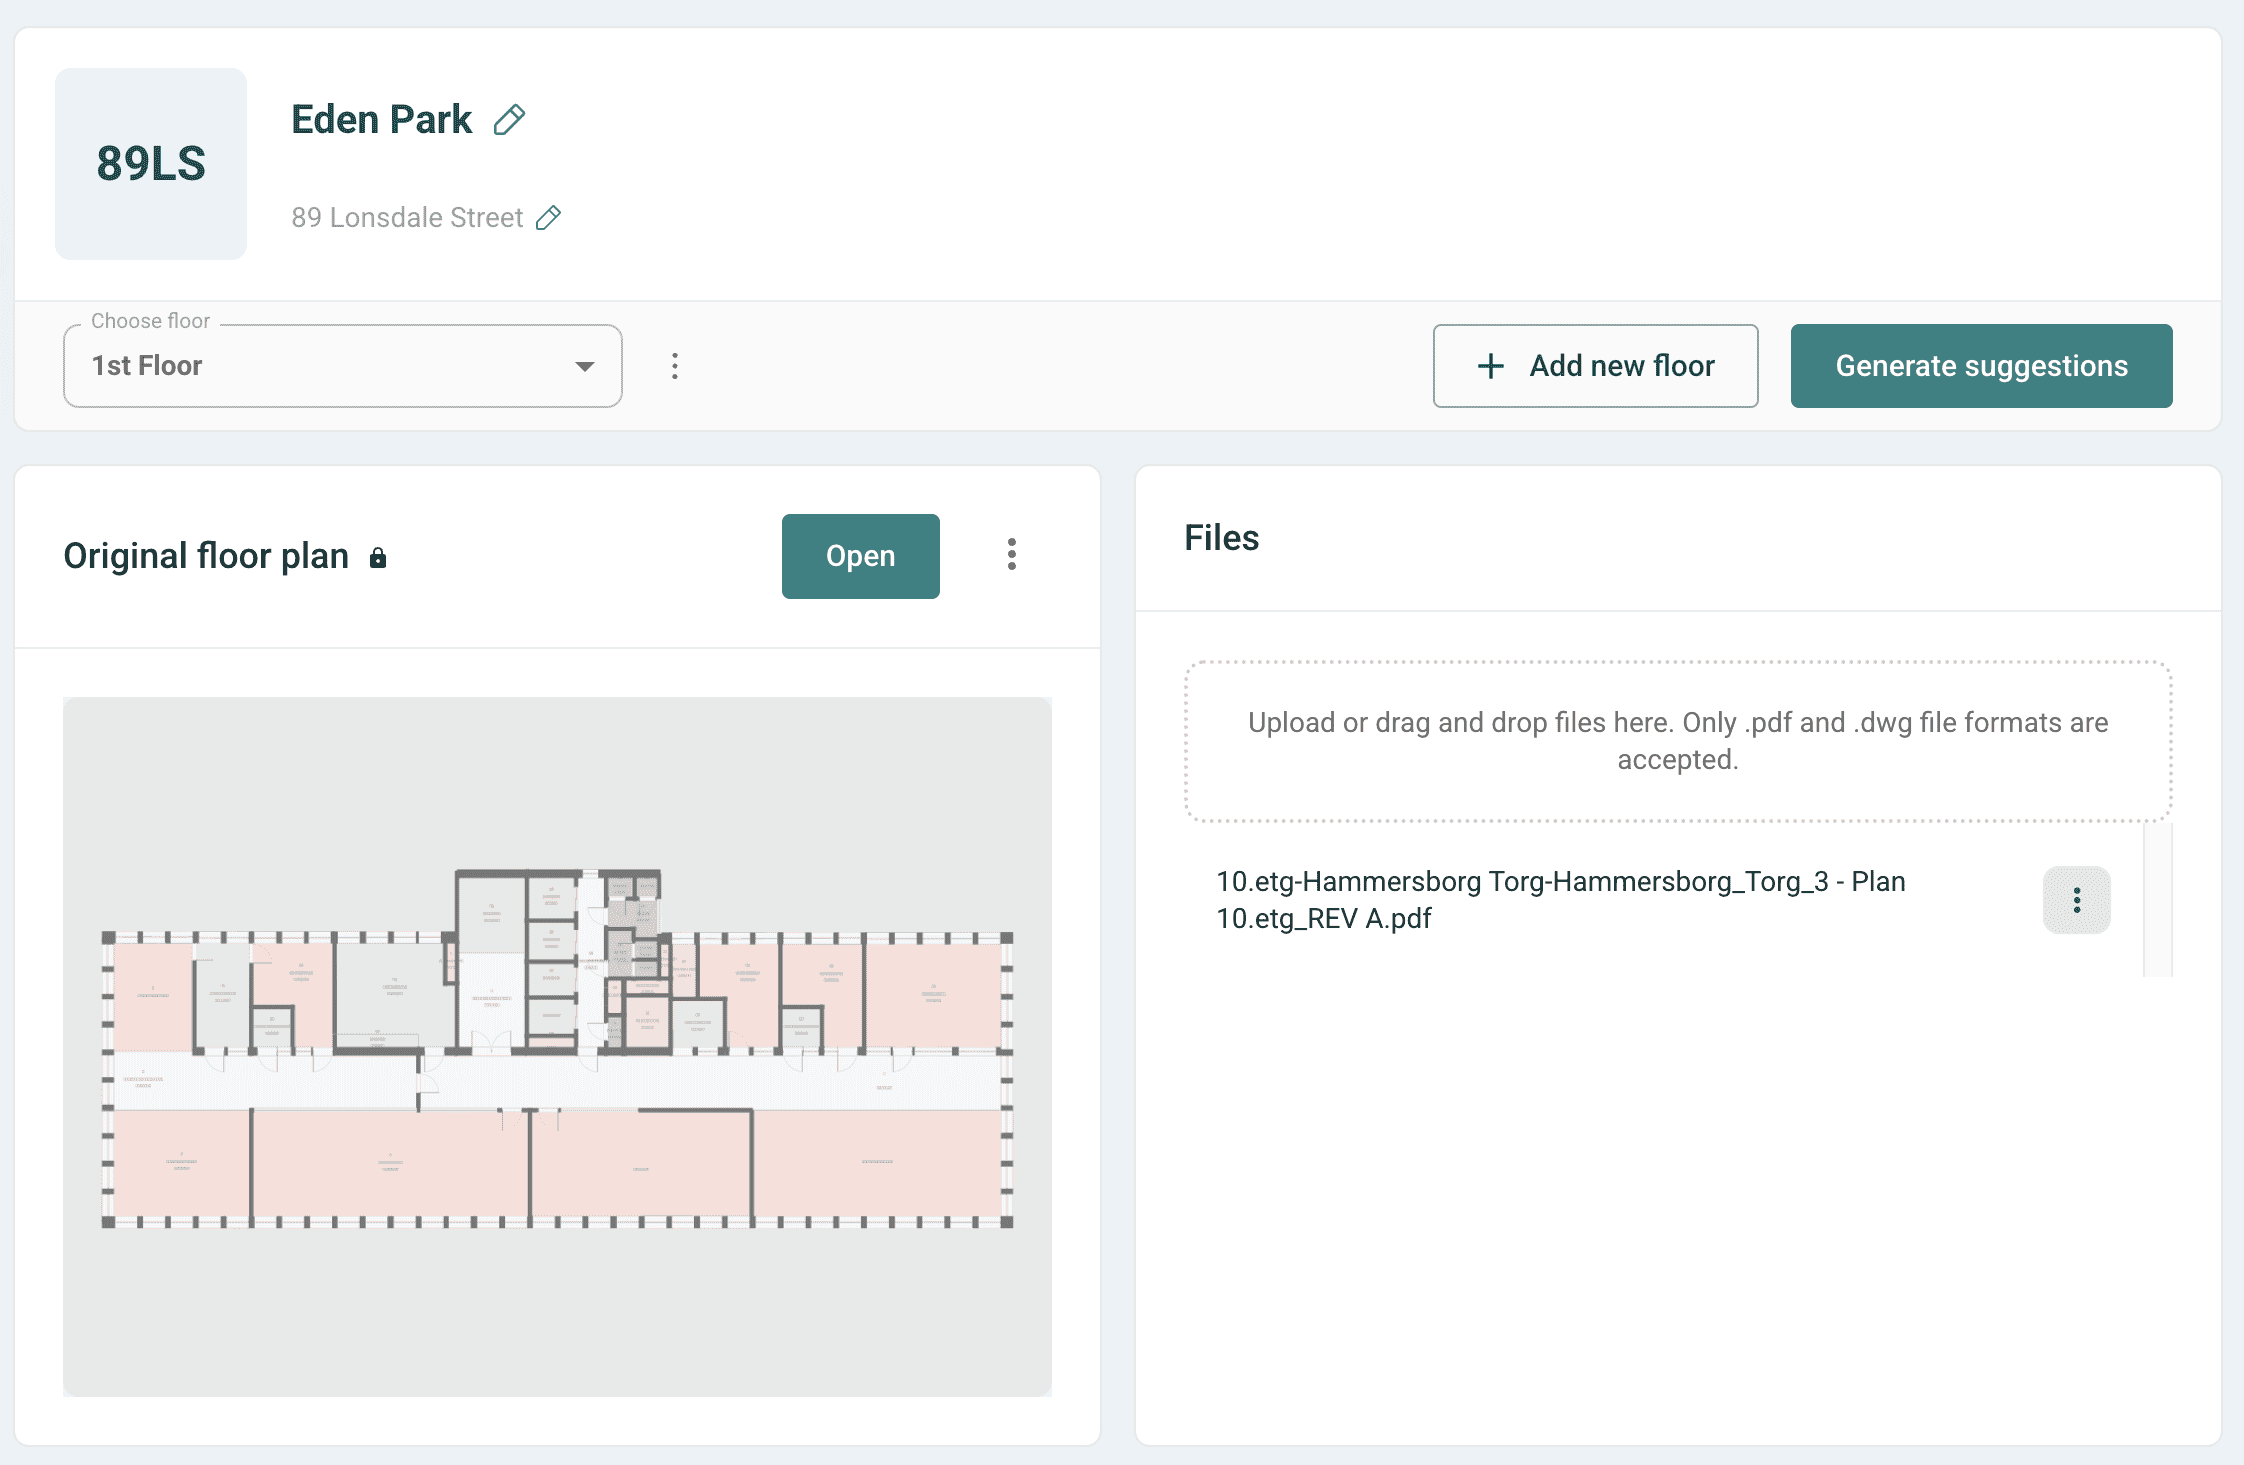Click the lock icon beside Original floor plan
This screenshot has height=1465, width=2244.
[x=379, y=557]
